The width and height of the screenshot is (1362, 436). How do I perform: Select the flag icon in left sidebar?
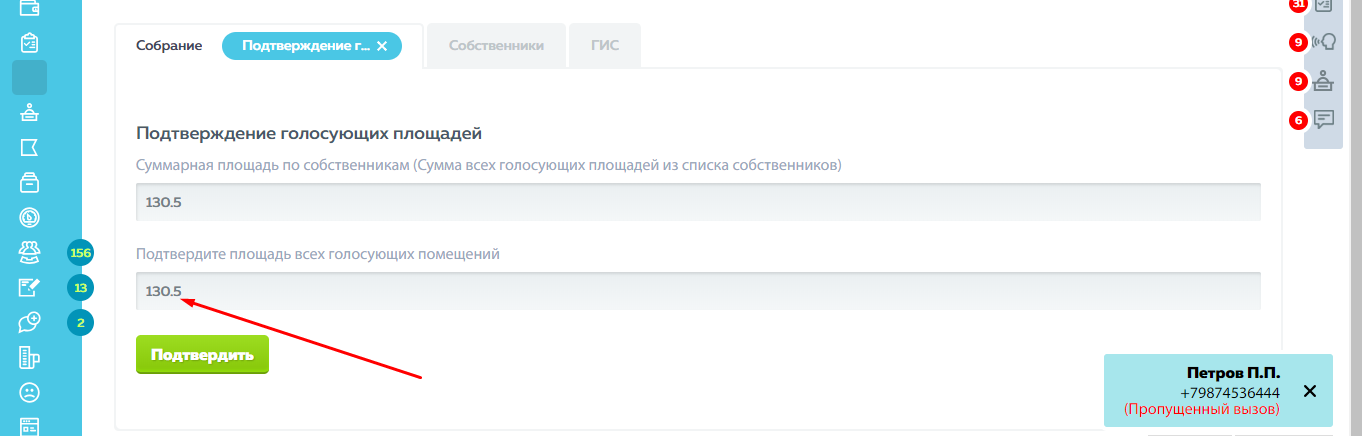click(29, 147)
